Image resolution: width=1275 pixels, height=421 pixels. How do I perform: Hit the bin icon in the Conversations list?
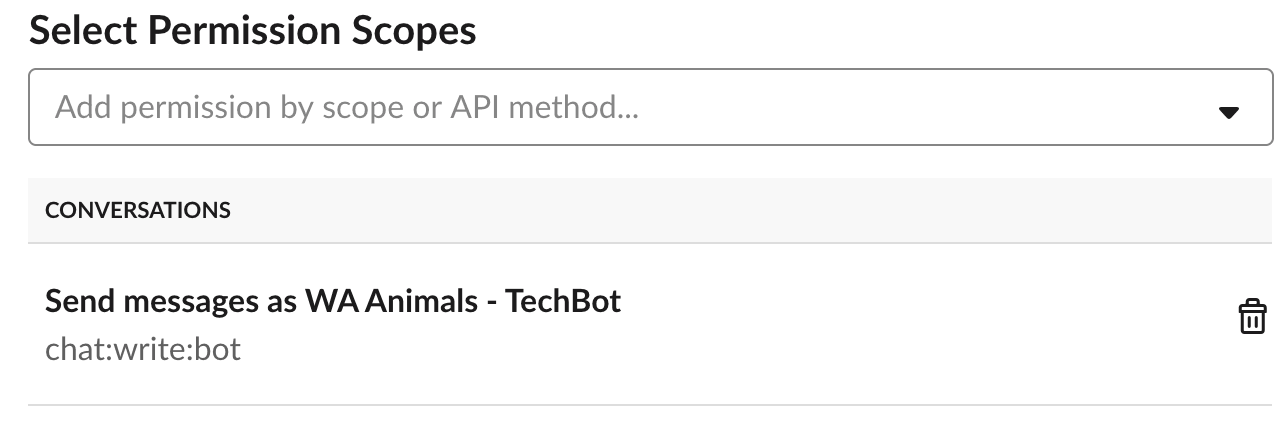[1252, 317]
